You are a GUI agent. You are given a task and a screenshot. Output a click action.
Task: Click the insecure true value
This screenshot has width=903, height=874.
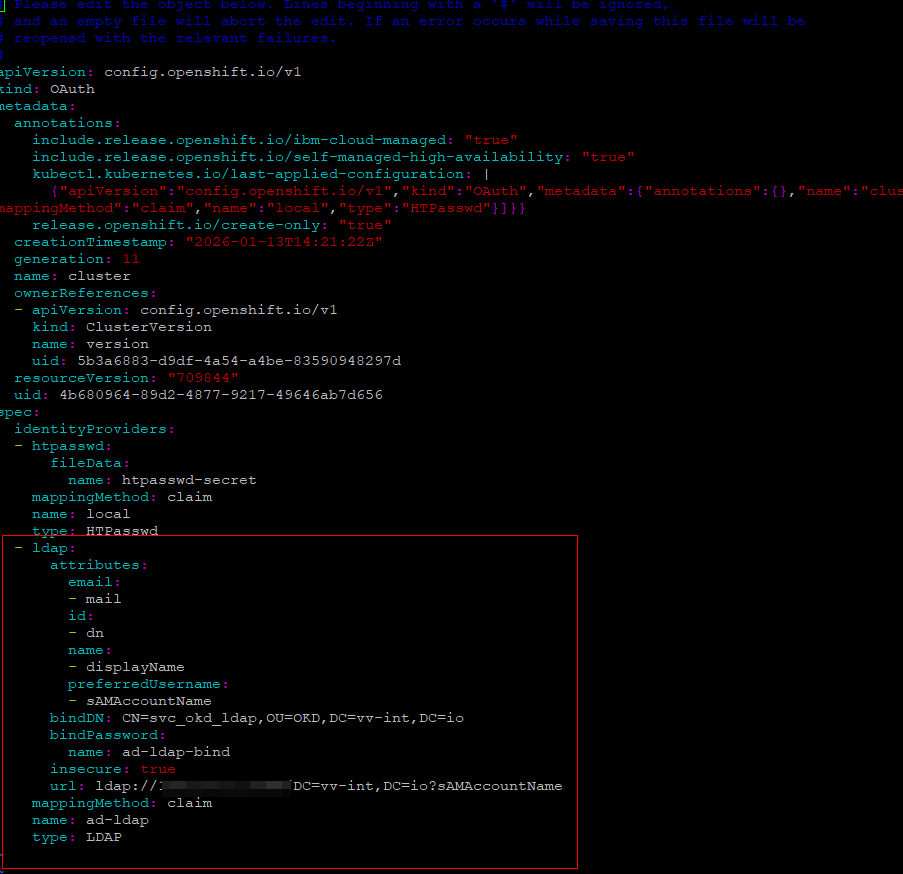coord(157,769)
